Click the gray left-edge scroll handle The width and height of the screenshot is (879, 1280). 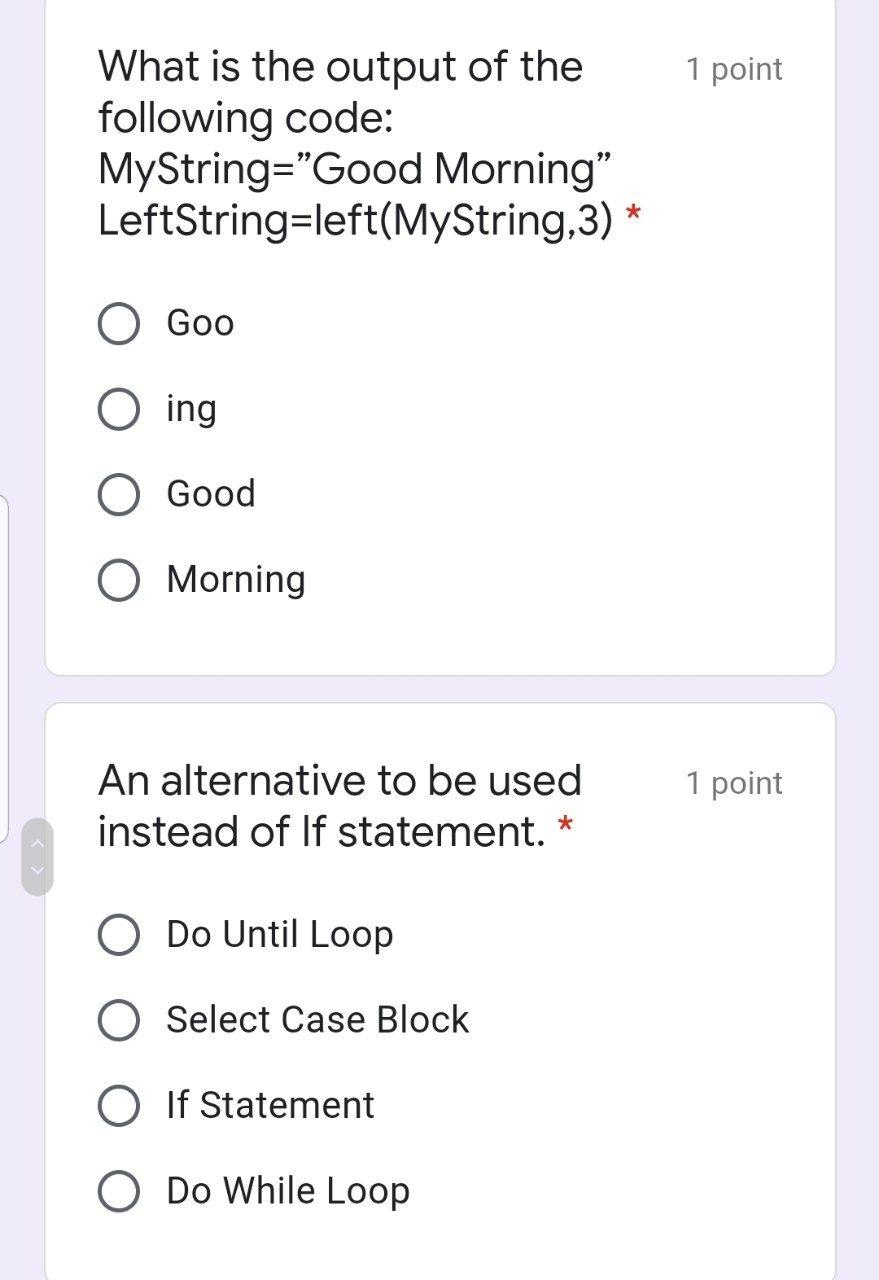click(37, 857)
